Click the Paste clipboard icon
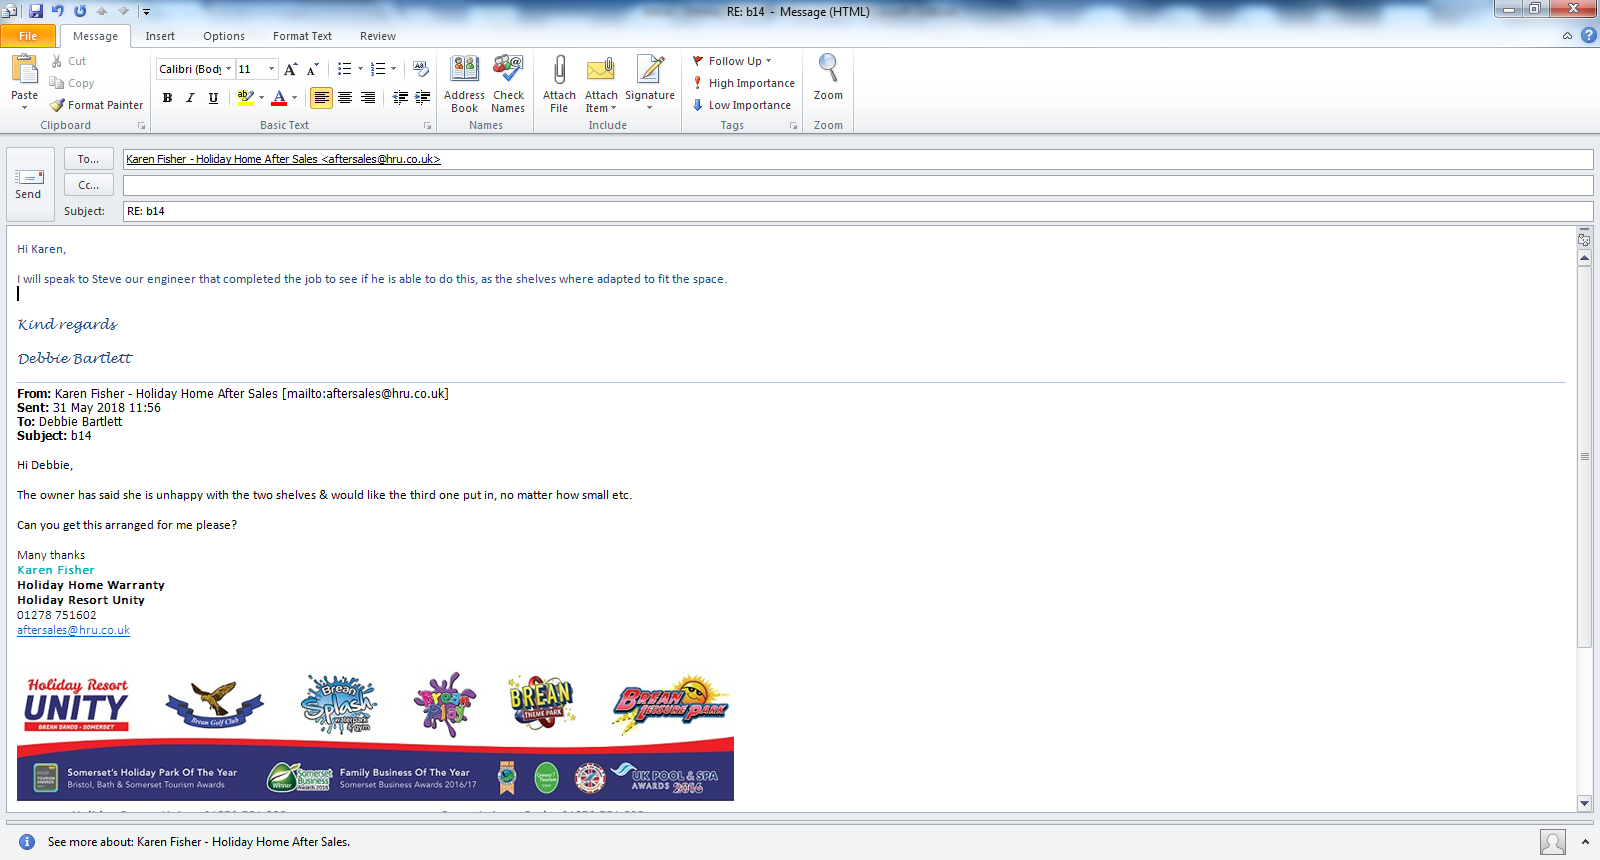The width and height of the screenshot is (1600, 860). 24,70
